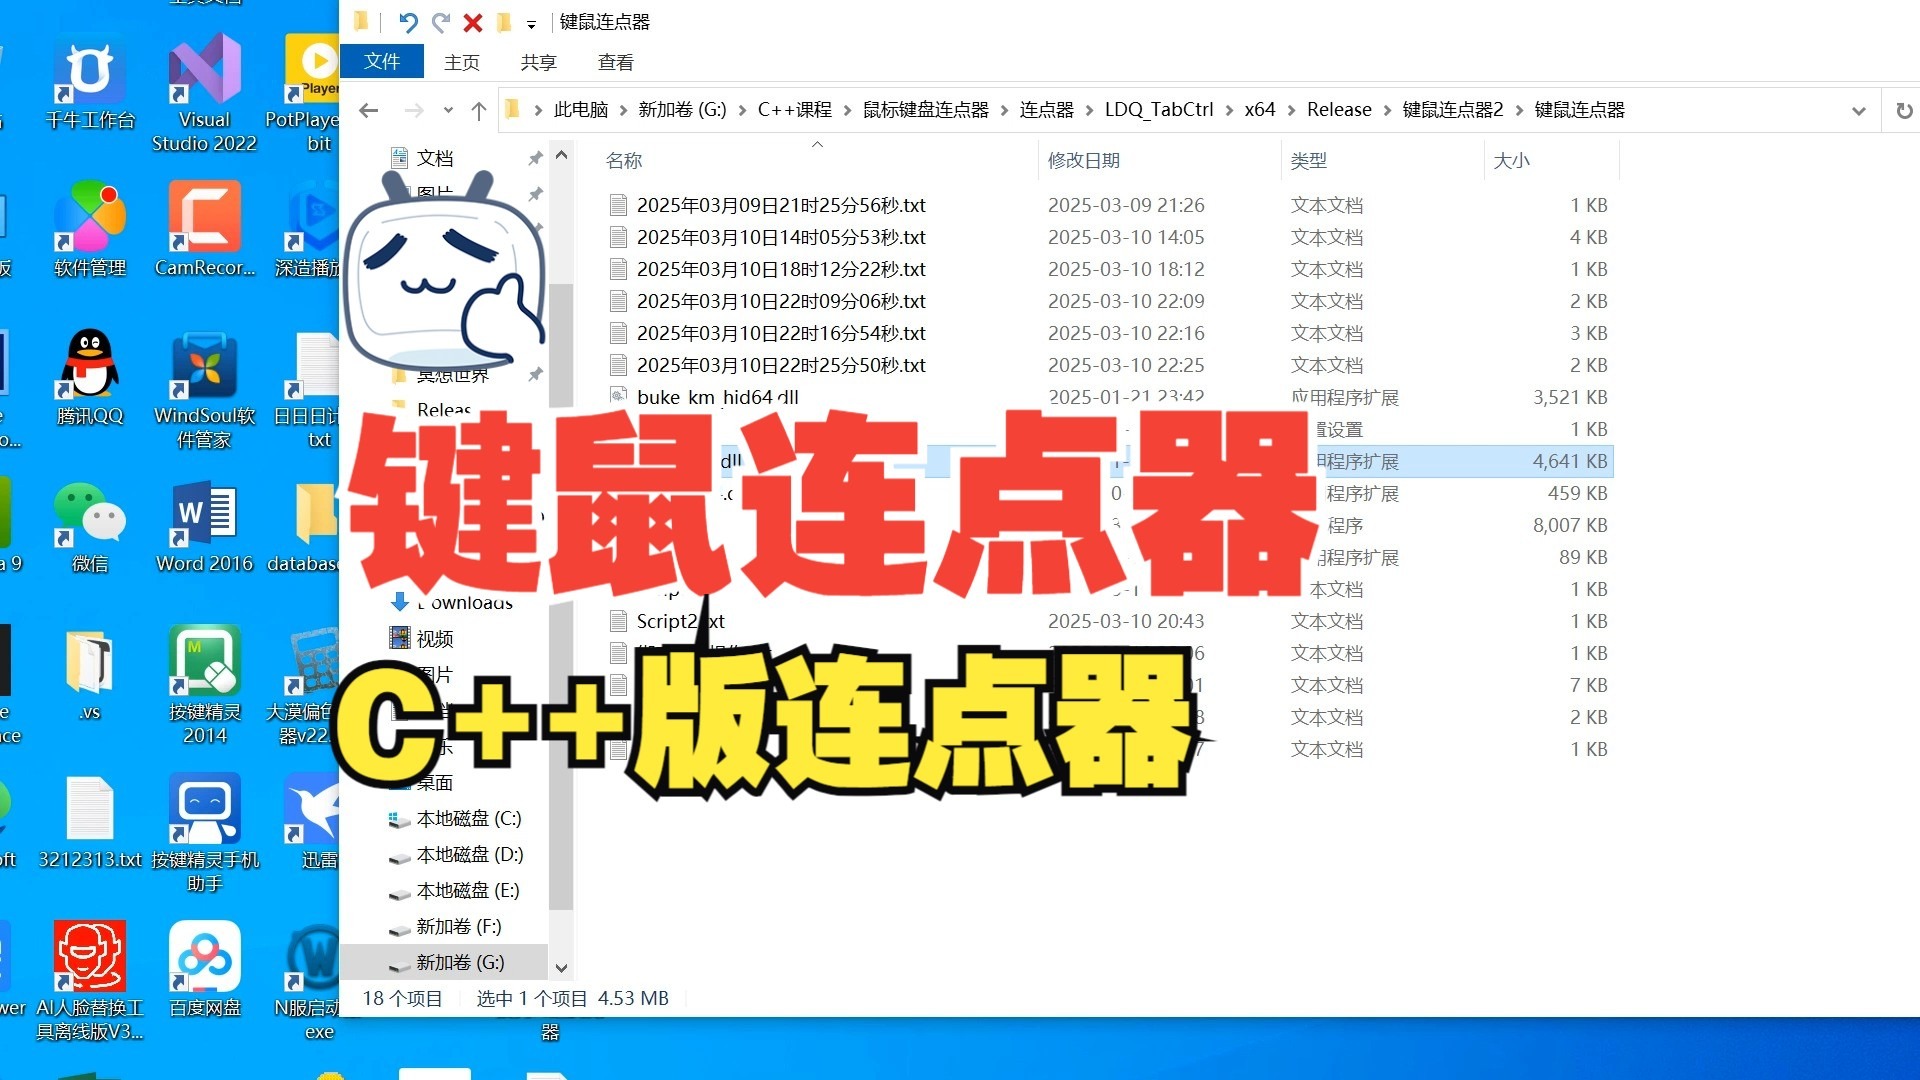
Task: Click the undo icon in title bar
Action: point(408,22)
